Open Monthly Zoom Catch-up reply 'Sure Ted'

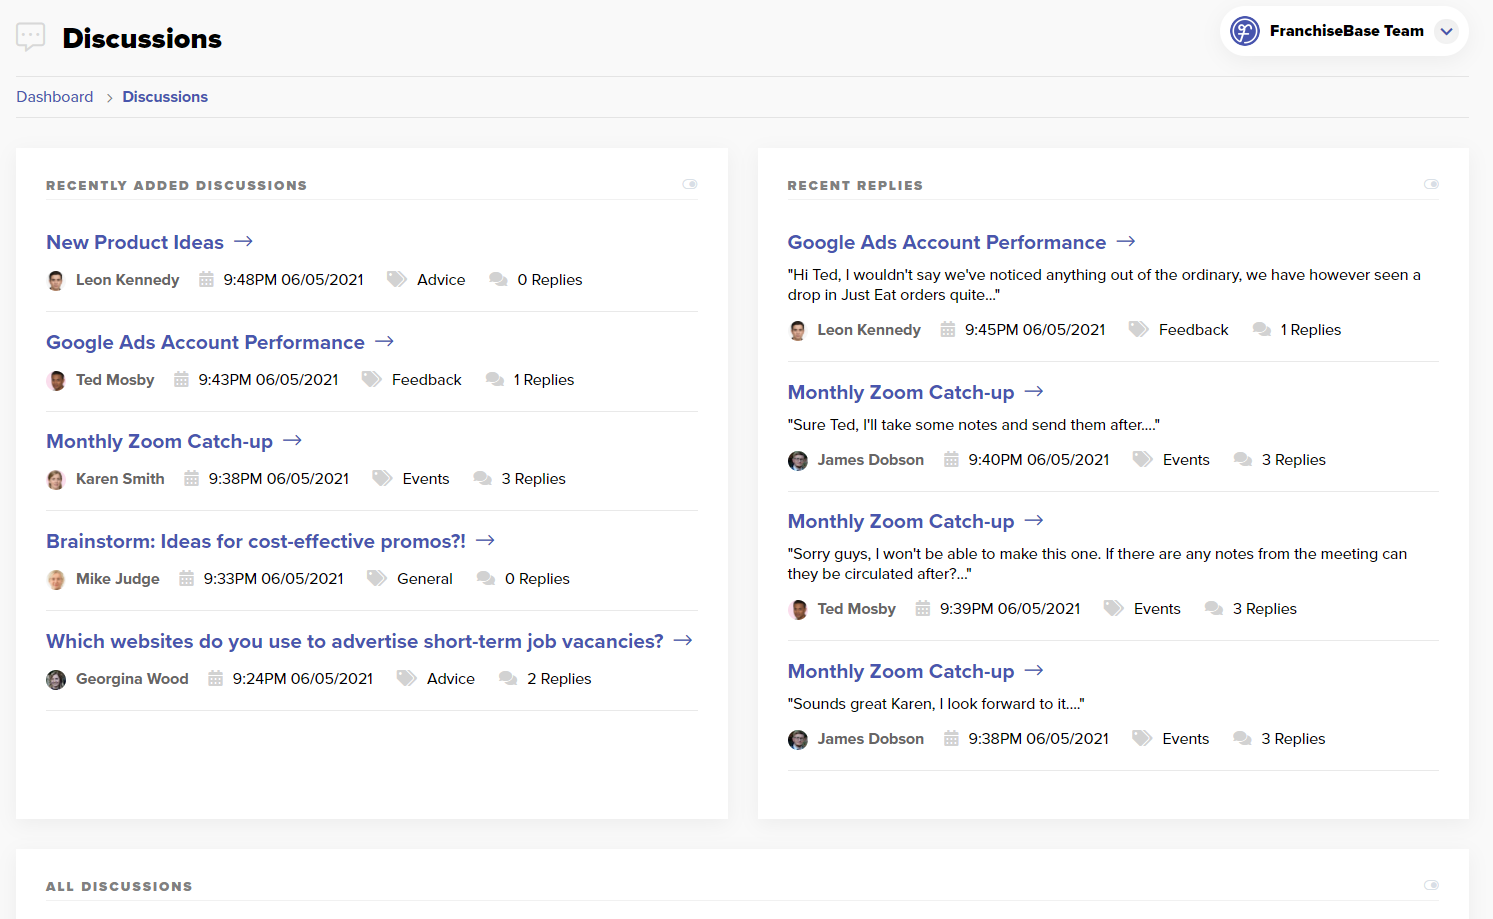[x=901, y=392]
